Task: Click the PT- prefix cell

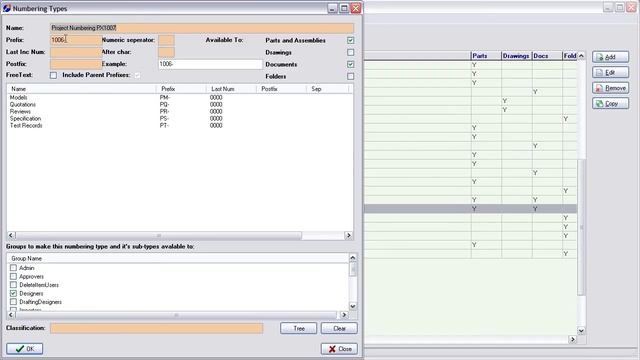Action: pyautogui.click(x=164, y=125)
